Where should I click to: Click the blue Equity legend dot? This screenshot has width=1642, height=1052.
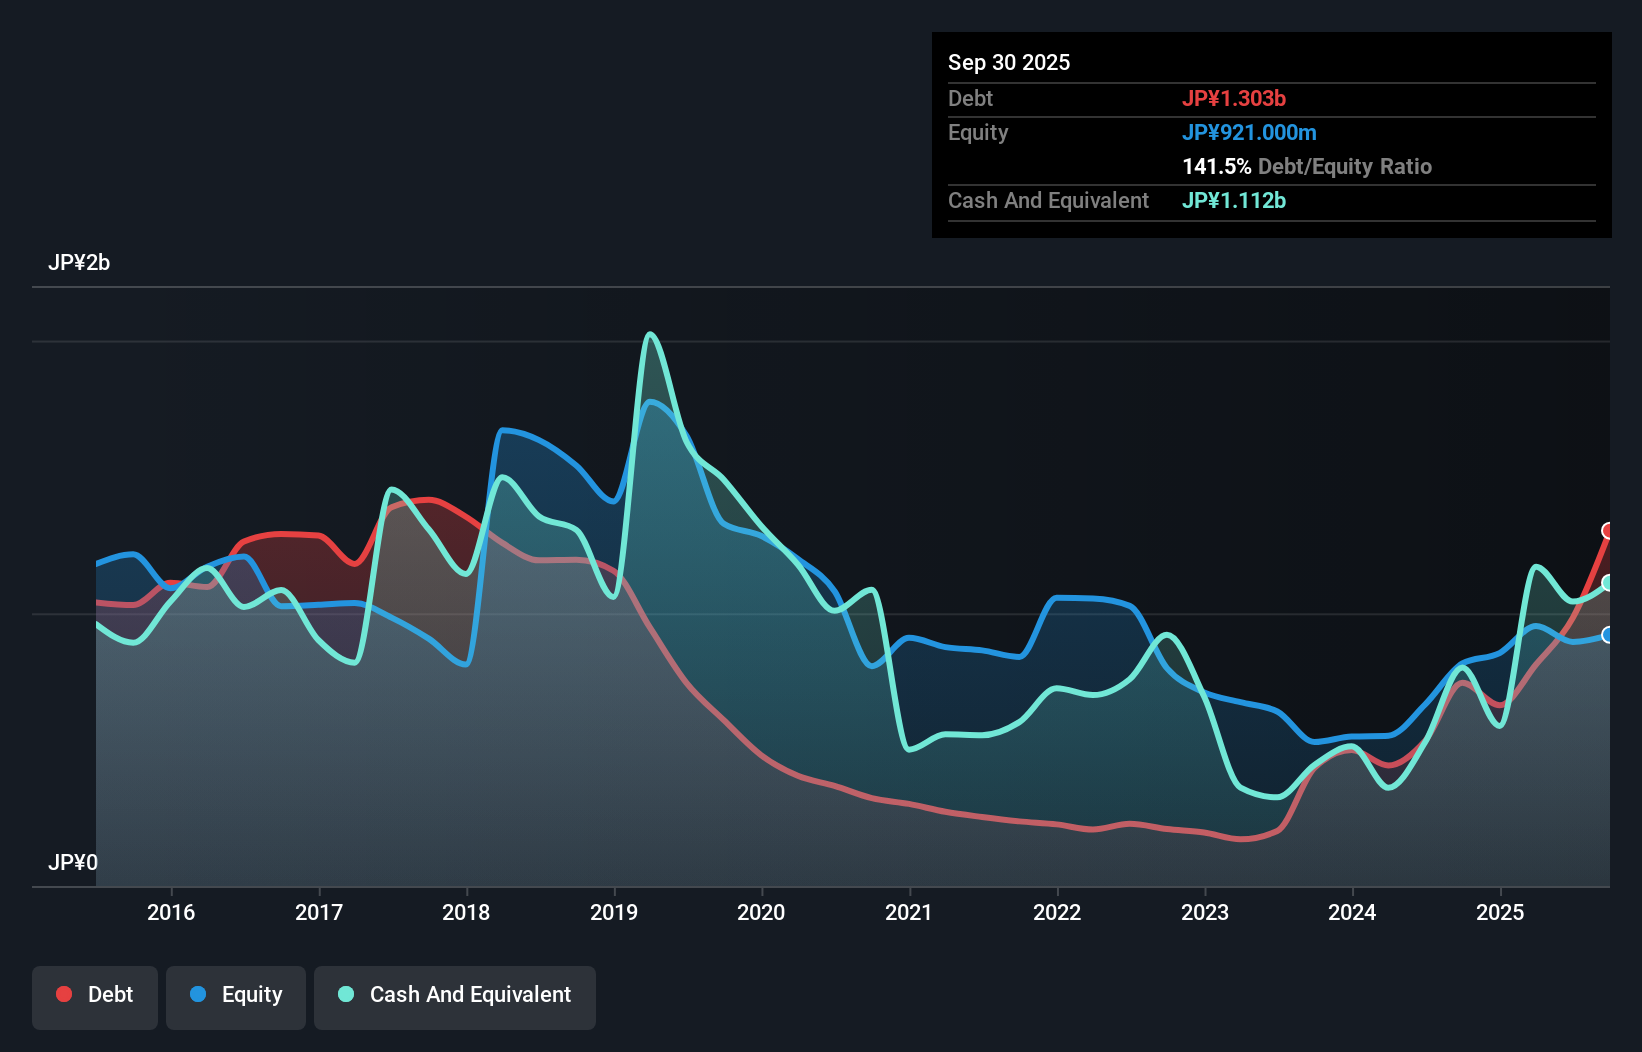(197, 996)
